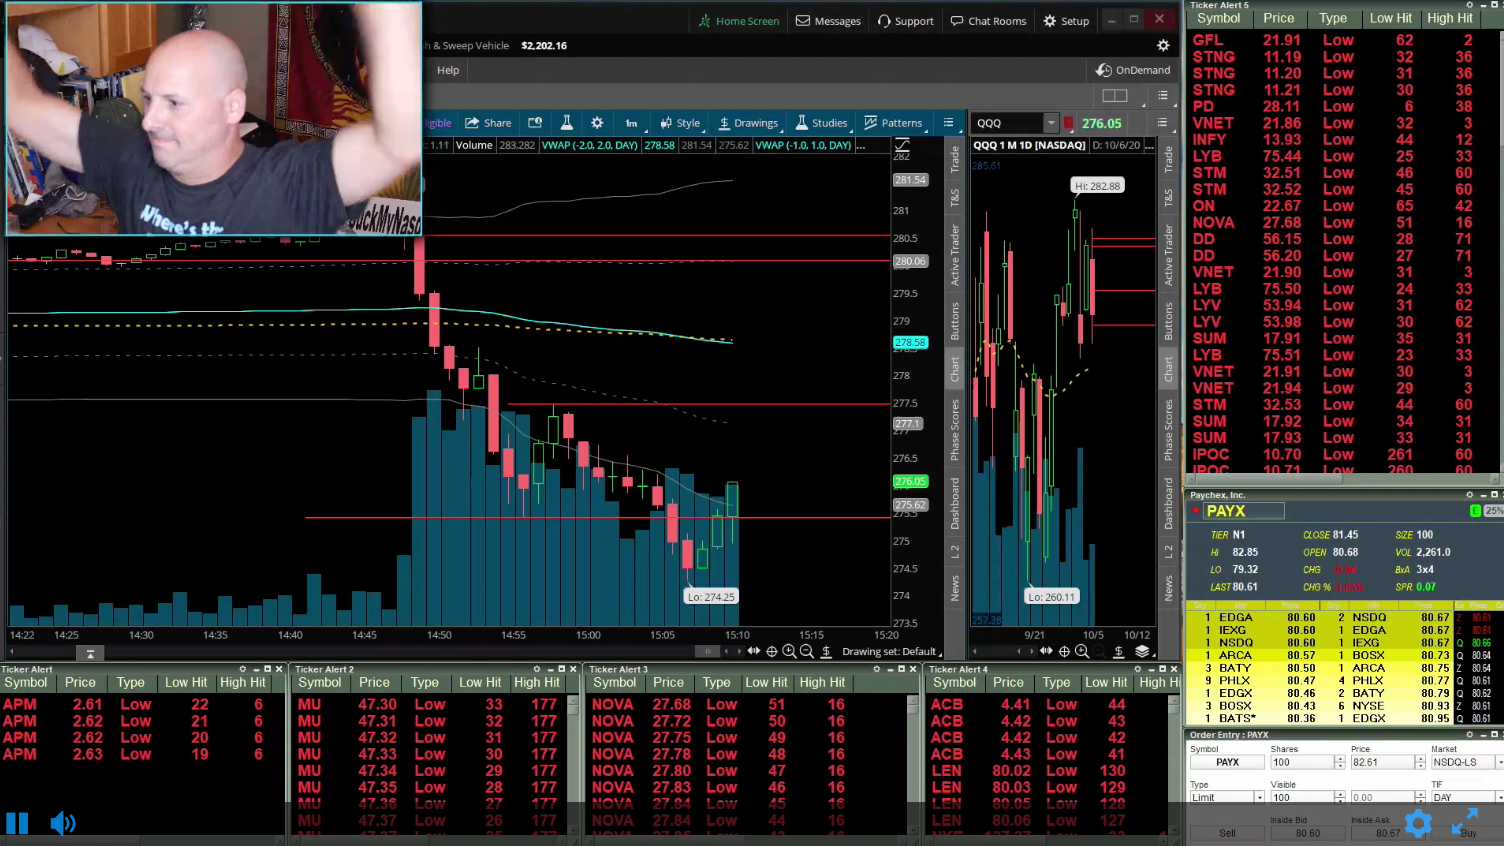Click the red link icon beside QQQ
The width and height of the screenshot is (1504, 846).
point(1068,124)
